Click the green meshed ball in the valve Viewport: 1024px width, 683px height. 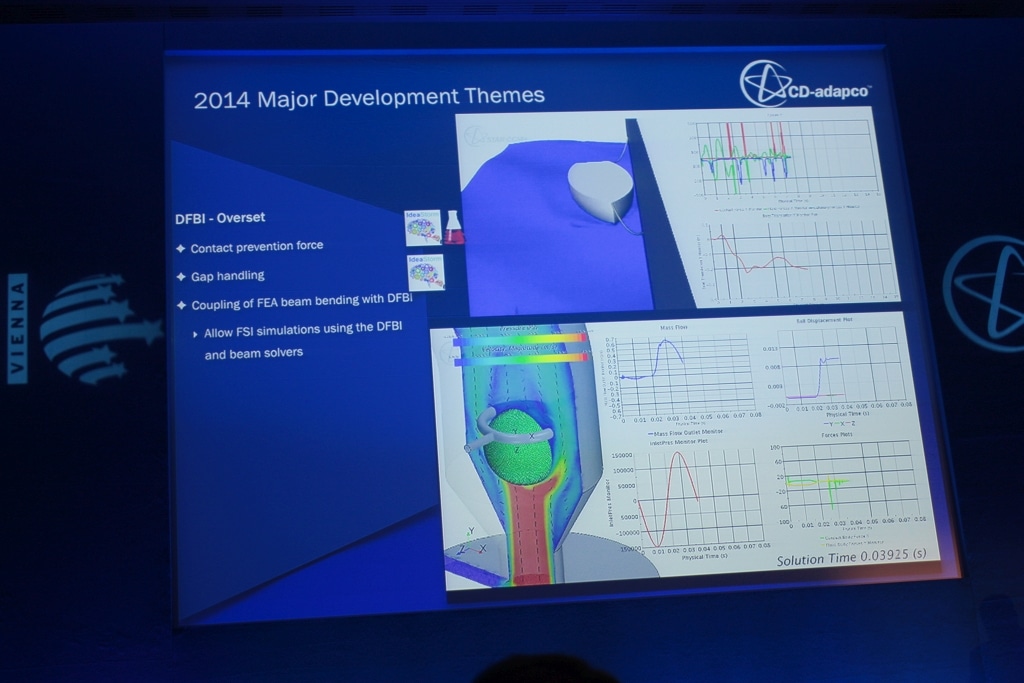[518, 446]
